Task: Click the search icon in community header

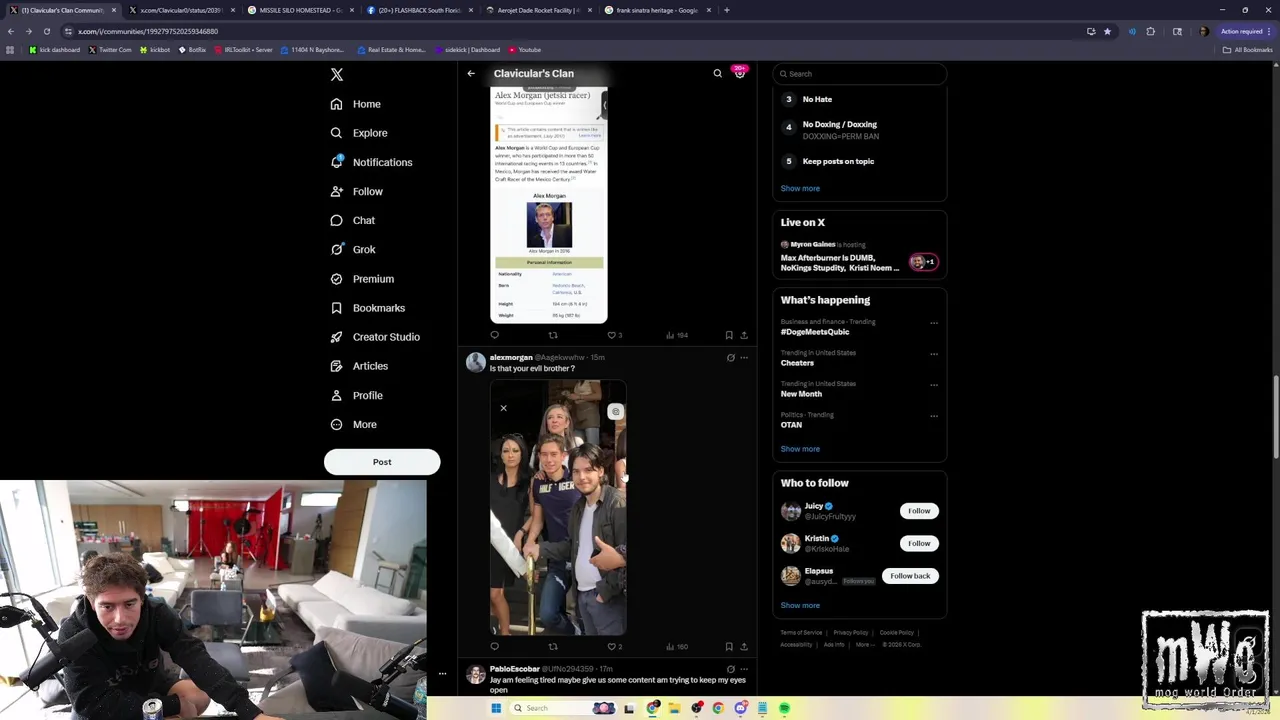Action: click(717, 73)
